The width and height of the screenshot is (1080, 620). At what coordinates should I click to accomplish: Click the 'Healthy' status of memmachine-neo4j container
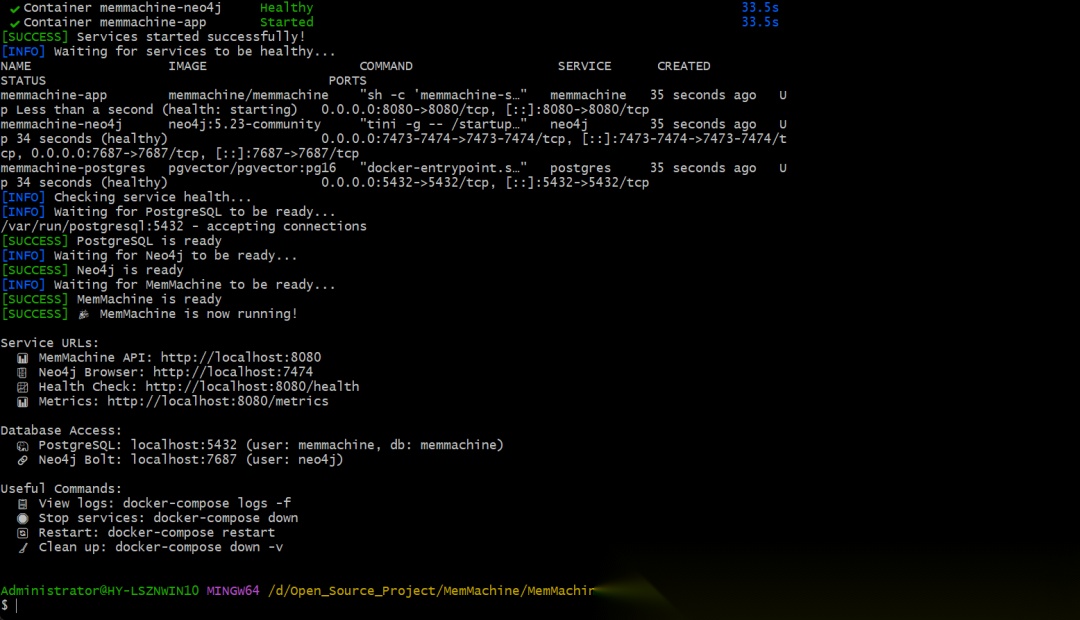point(287,8)
